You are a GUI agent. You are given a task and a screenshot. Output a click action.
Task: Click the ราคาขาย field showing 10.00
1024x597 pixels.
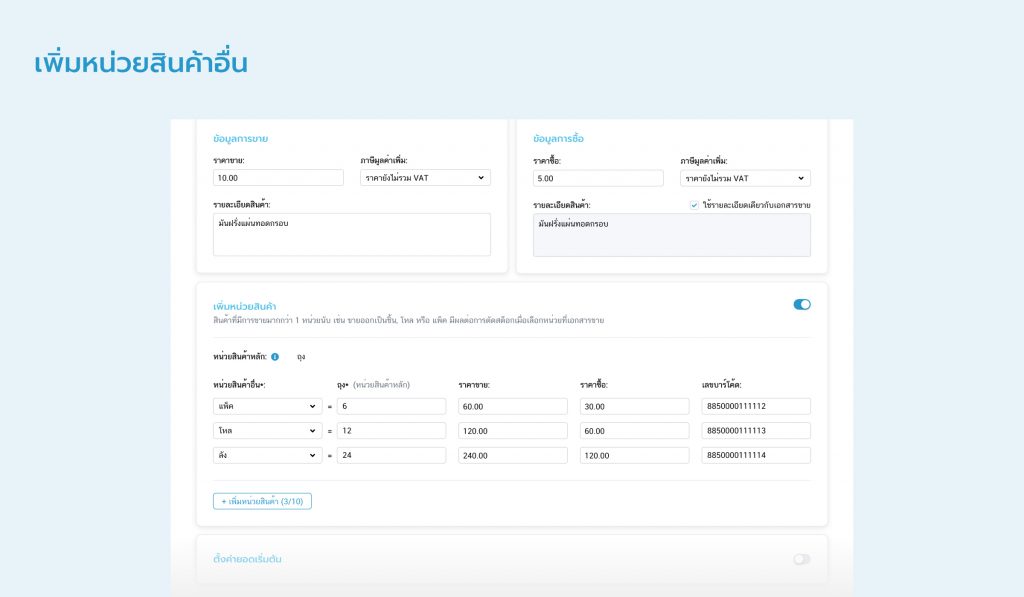pos(278,178)
